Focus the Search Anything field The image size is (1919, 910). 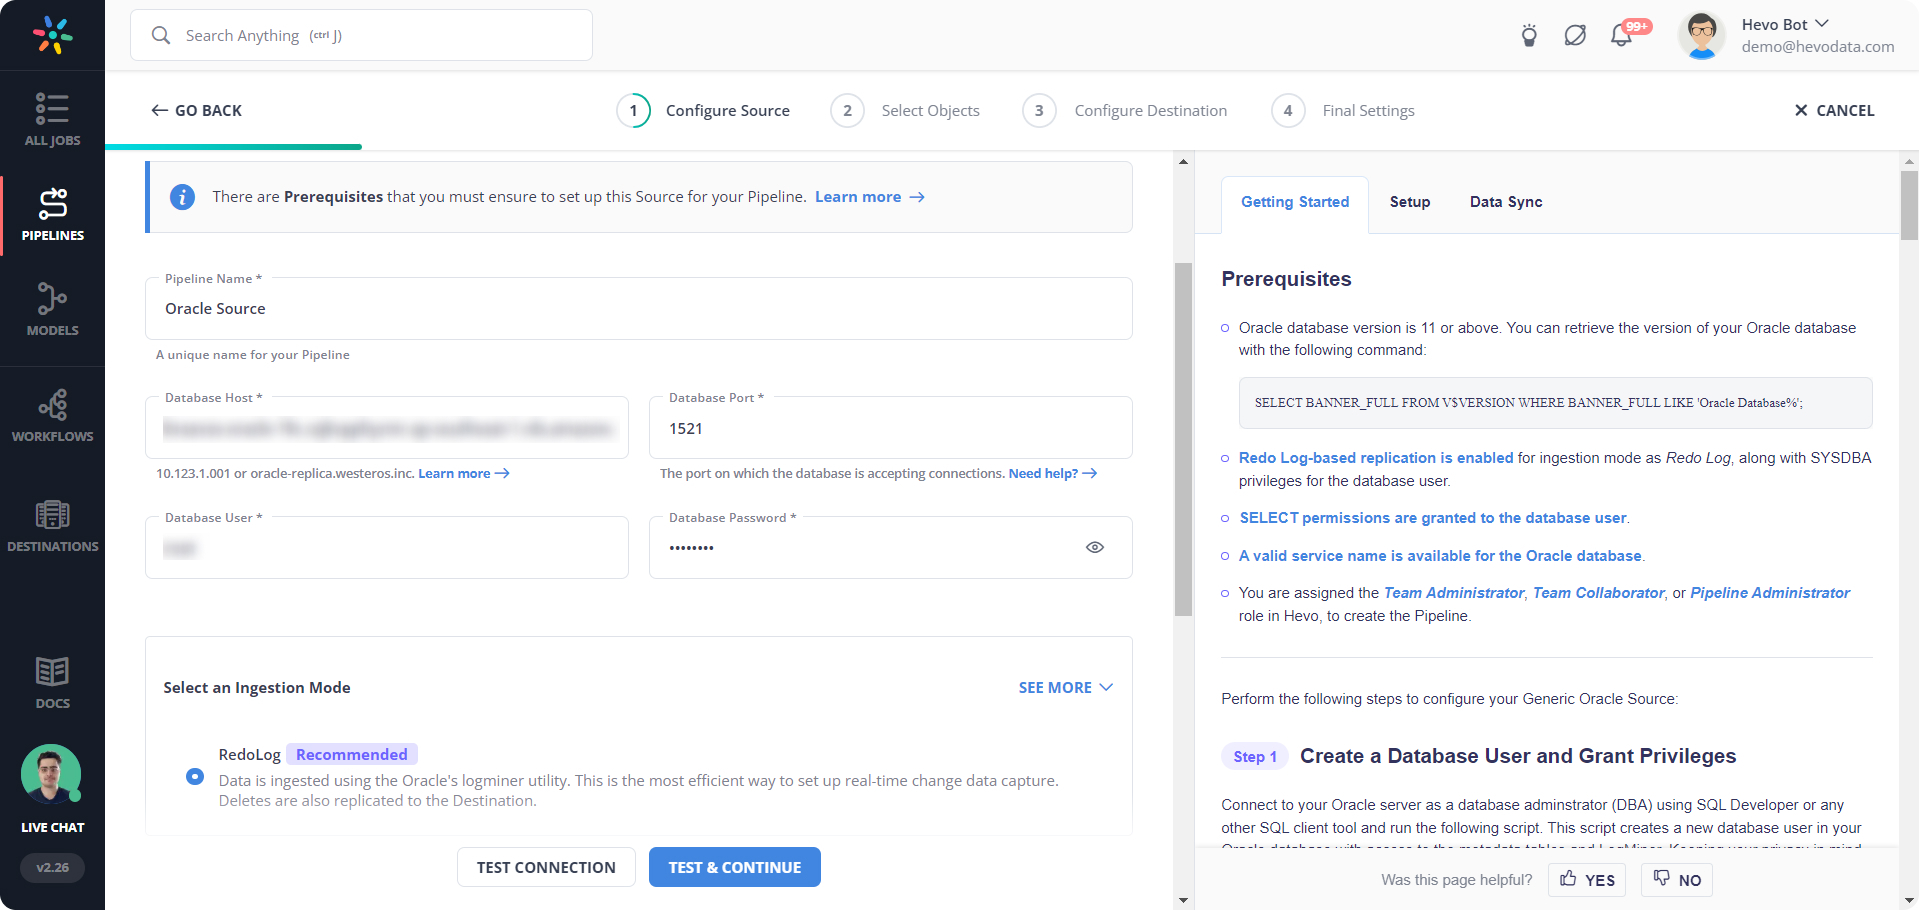(361, 35)
